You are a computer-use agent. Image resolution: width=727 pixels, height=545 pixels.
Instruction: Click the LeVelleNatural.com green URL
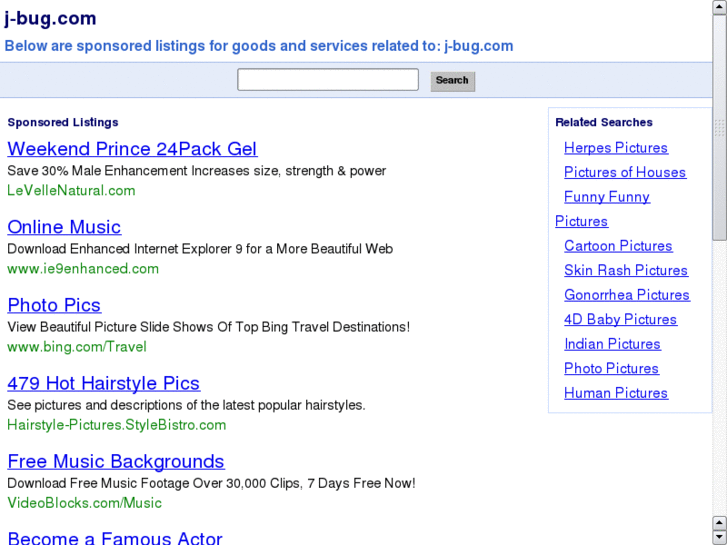(x=71, y=191)
